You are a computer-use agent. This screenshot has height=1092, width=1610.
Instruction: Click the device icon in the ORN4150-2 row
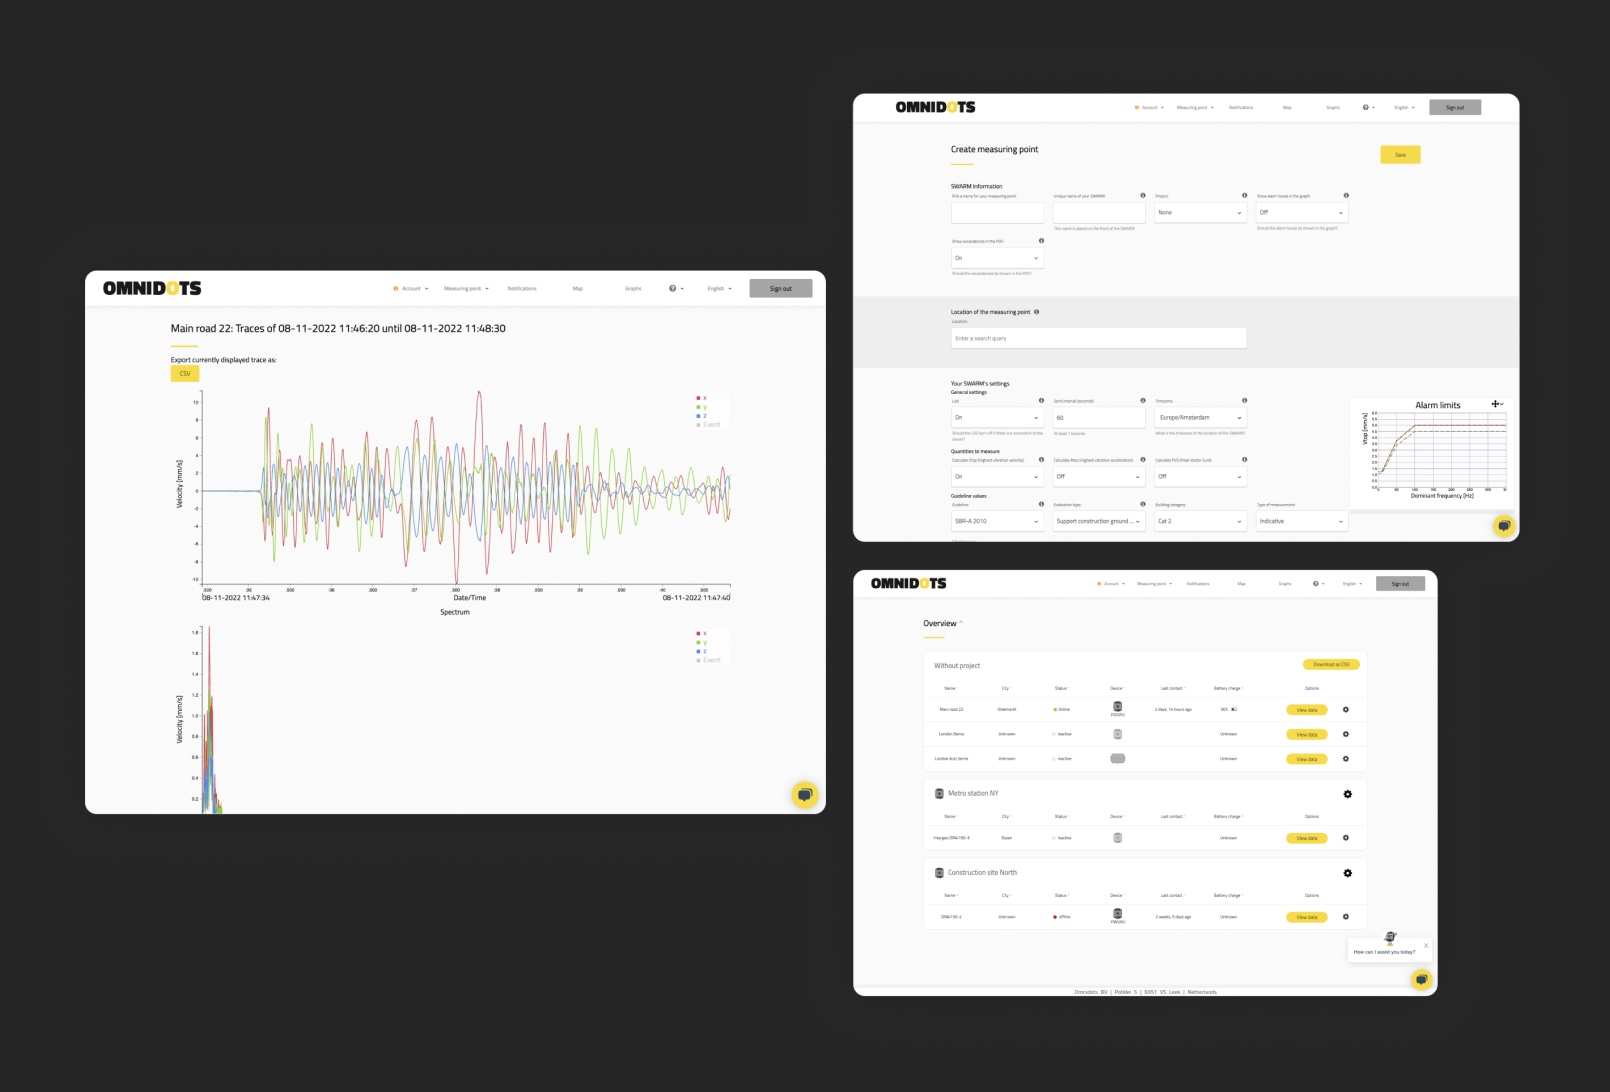coord(1117,914)
